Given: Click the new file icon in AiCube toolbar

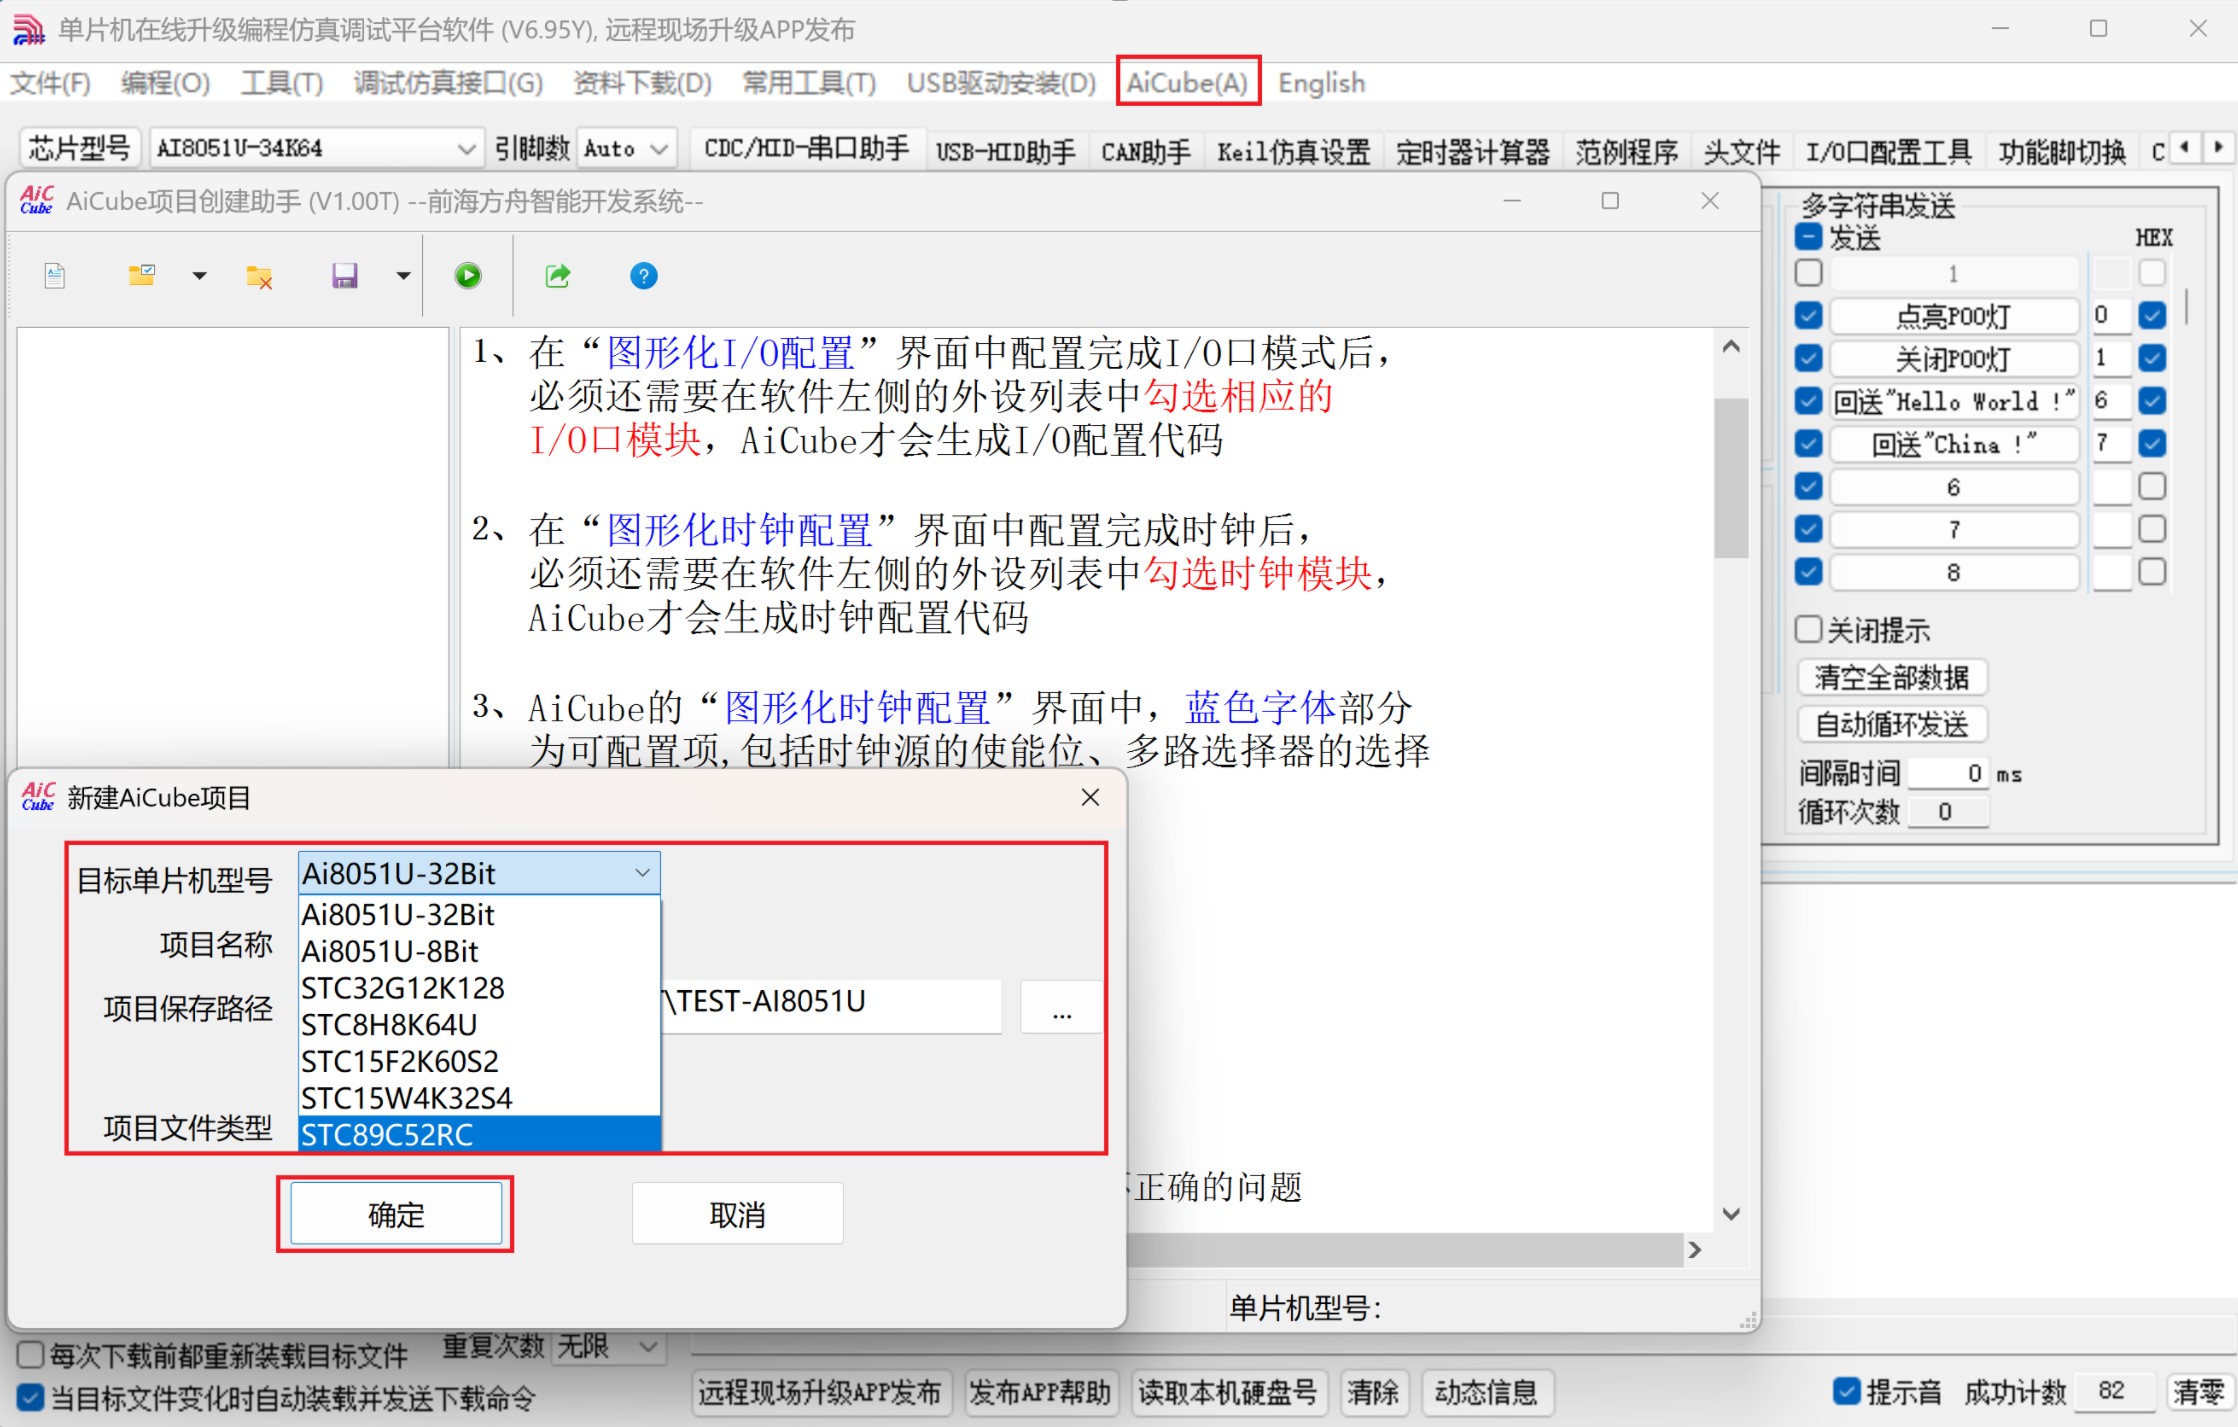Looking at the screenshot, I should (55, 276).
